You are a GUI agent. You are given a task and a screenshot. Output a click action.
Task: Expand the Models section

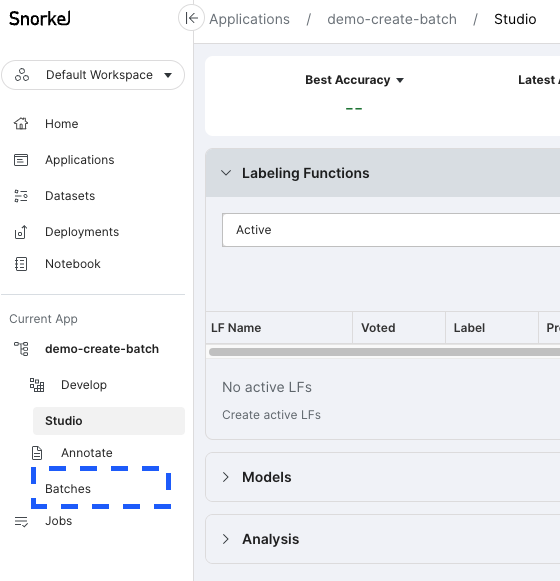click(226, 477)
